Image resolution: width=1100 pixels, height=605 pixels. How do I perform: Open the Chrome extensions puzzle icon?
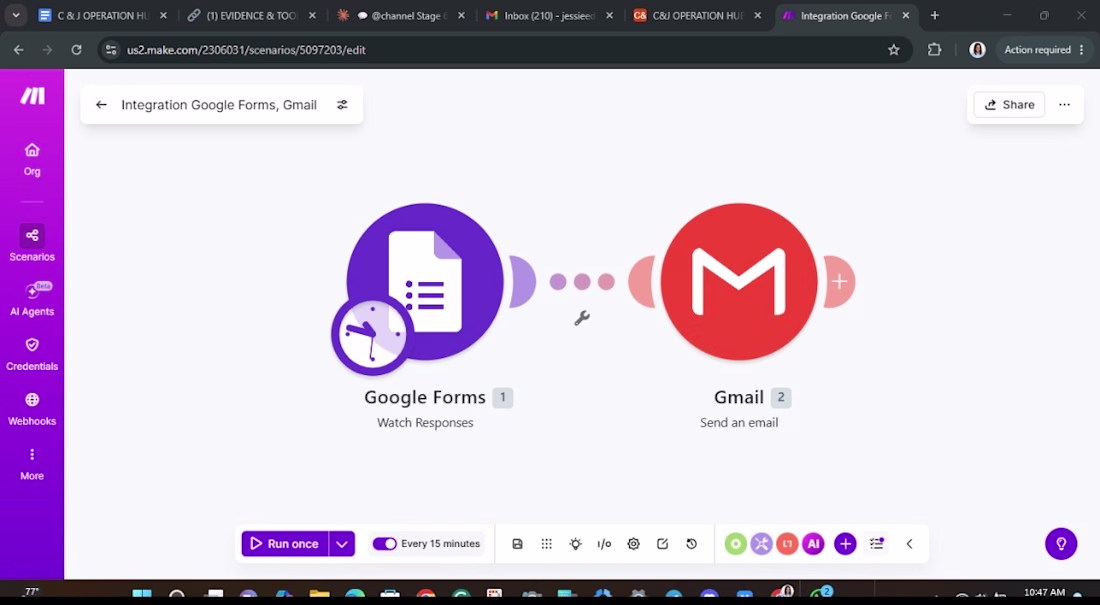click(934, 50)
